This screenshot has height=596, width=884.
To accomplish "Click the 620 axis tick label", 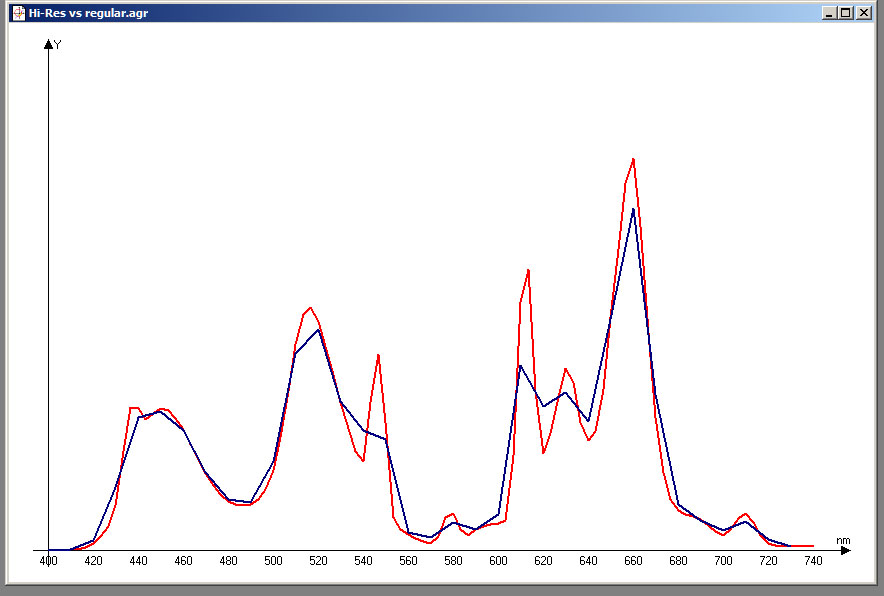I will [543, 560].
